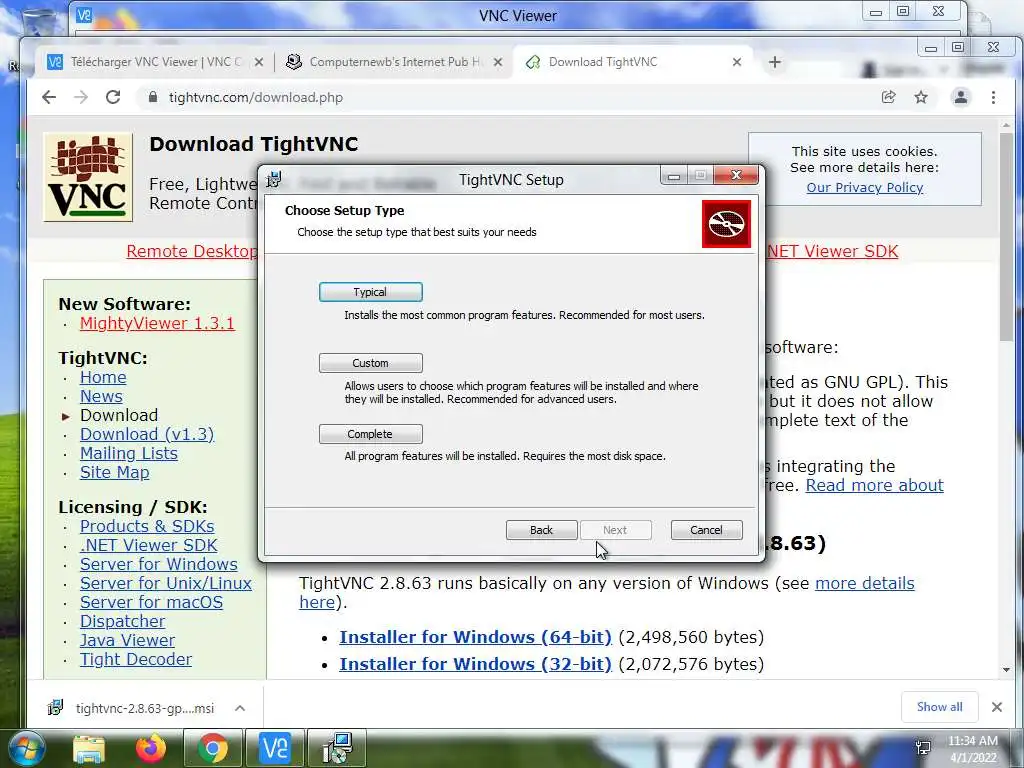Choose the Typical setup type button
This screenshot has height=768, width=1024.
pos(370,292)
